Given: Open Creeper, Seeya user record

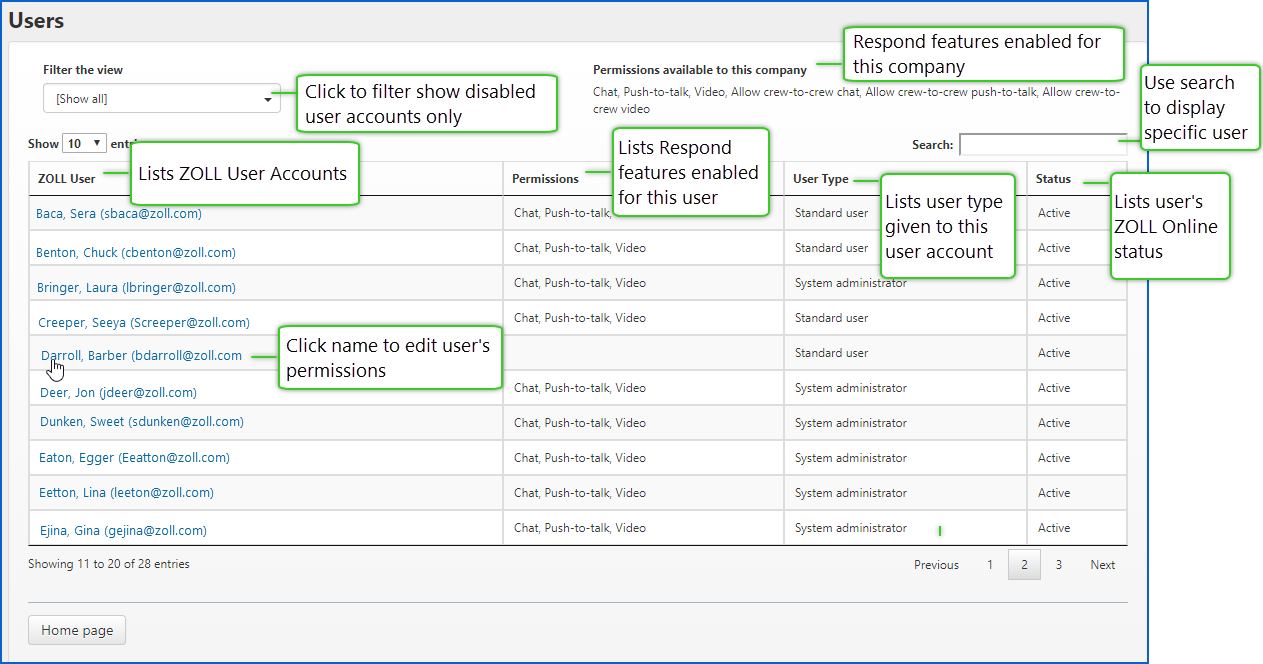Looking at the screenshot, I should pos(143,323).
